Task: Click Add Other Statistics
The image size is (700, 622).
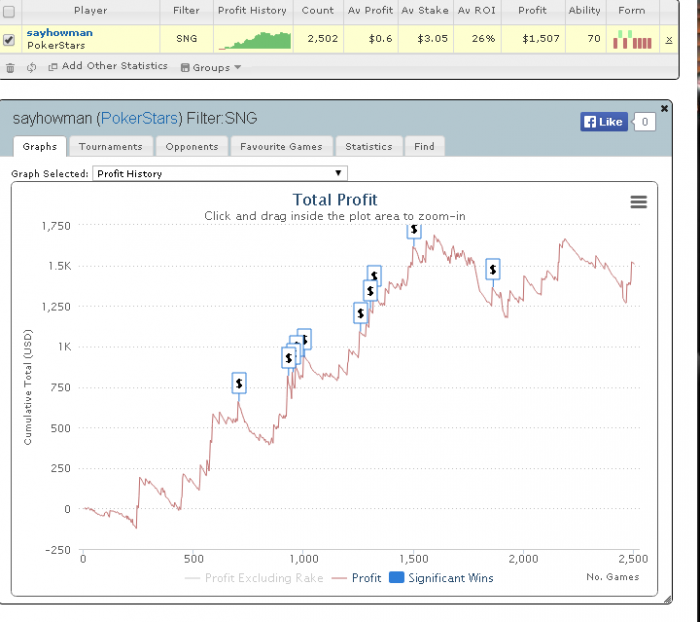Action: click(x=108, y=66)
